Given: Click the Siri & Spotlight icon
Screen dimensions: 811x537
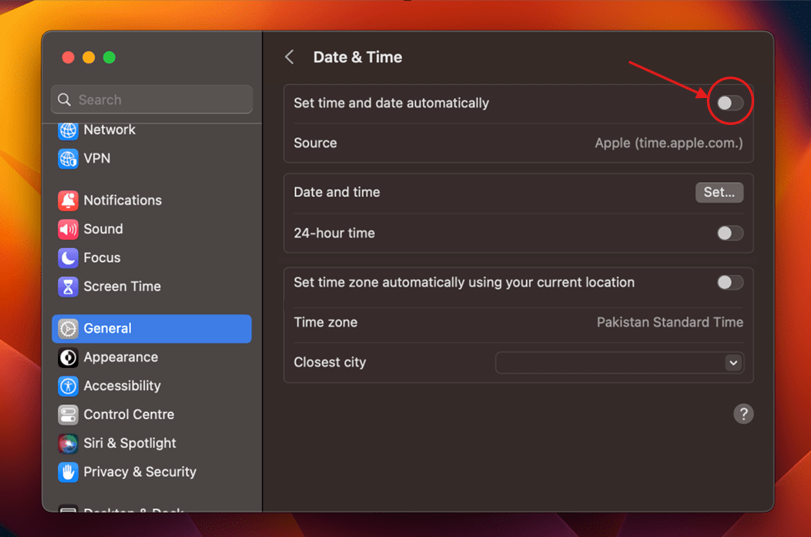Looking at the screenshot, I should tap(68, 443).
